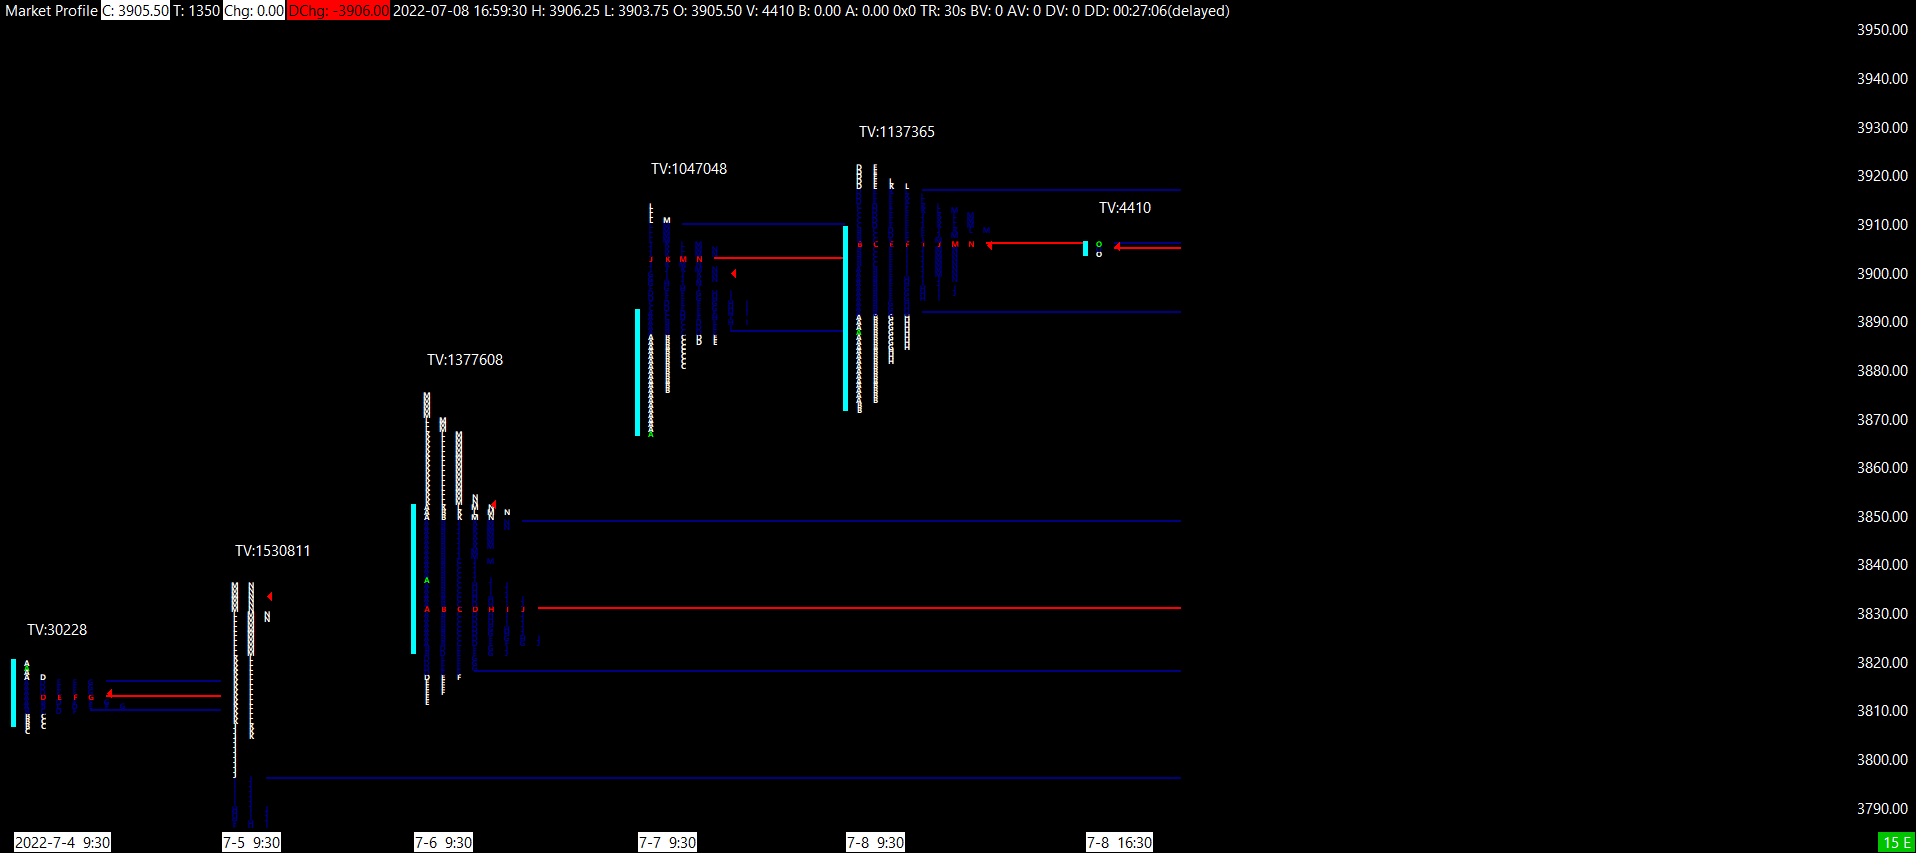Click the "TV:30228" total volume label
The height and width of the screenshot is (853, 1916).
click(x=57, y=630)
